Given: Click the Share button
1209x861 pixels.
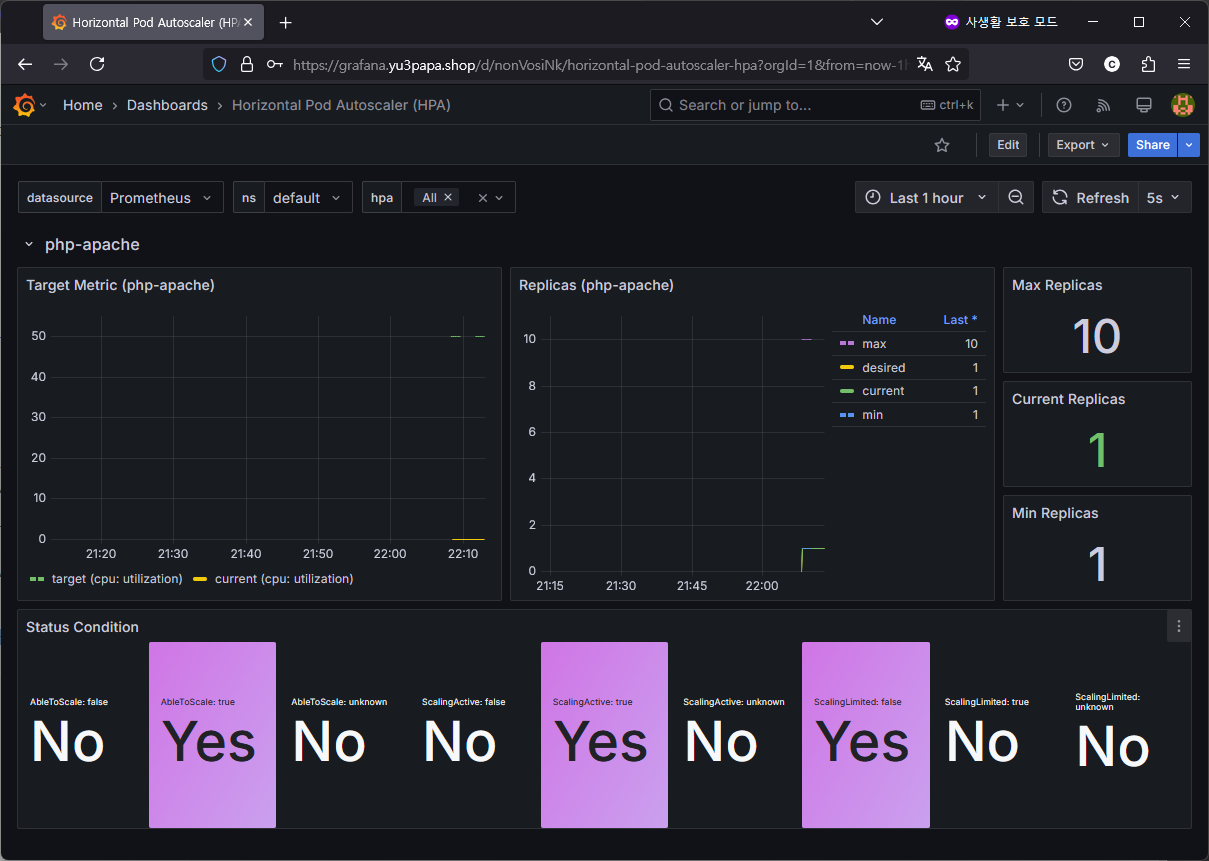Looking at the screenshot, I should (x=1152, y=145).
